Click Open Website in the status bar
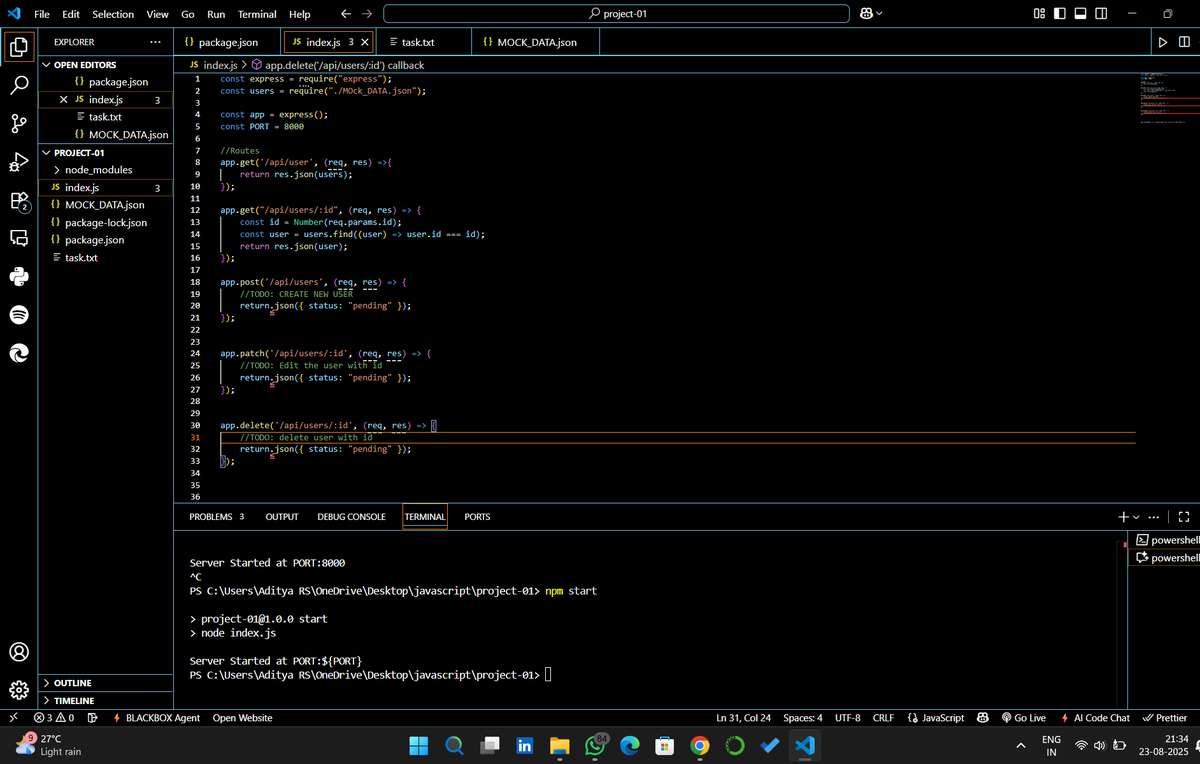 (242, 718)
